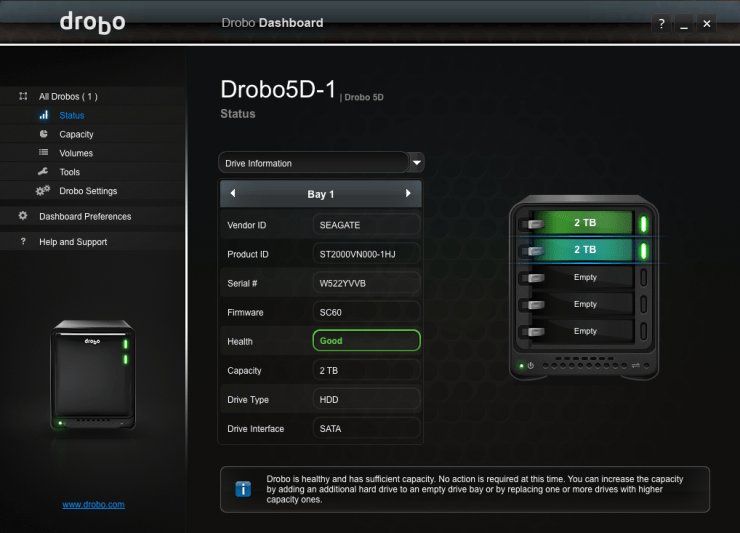Click the Status bar-chart icon
Viewport: 740px width, 533px height.
[43, 115]
